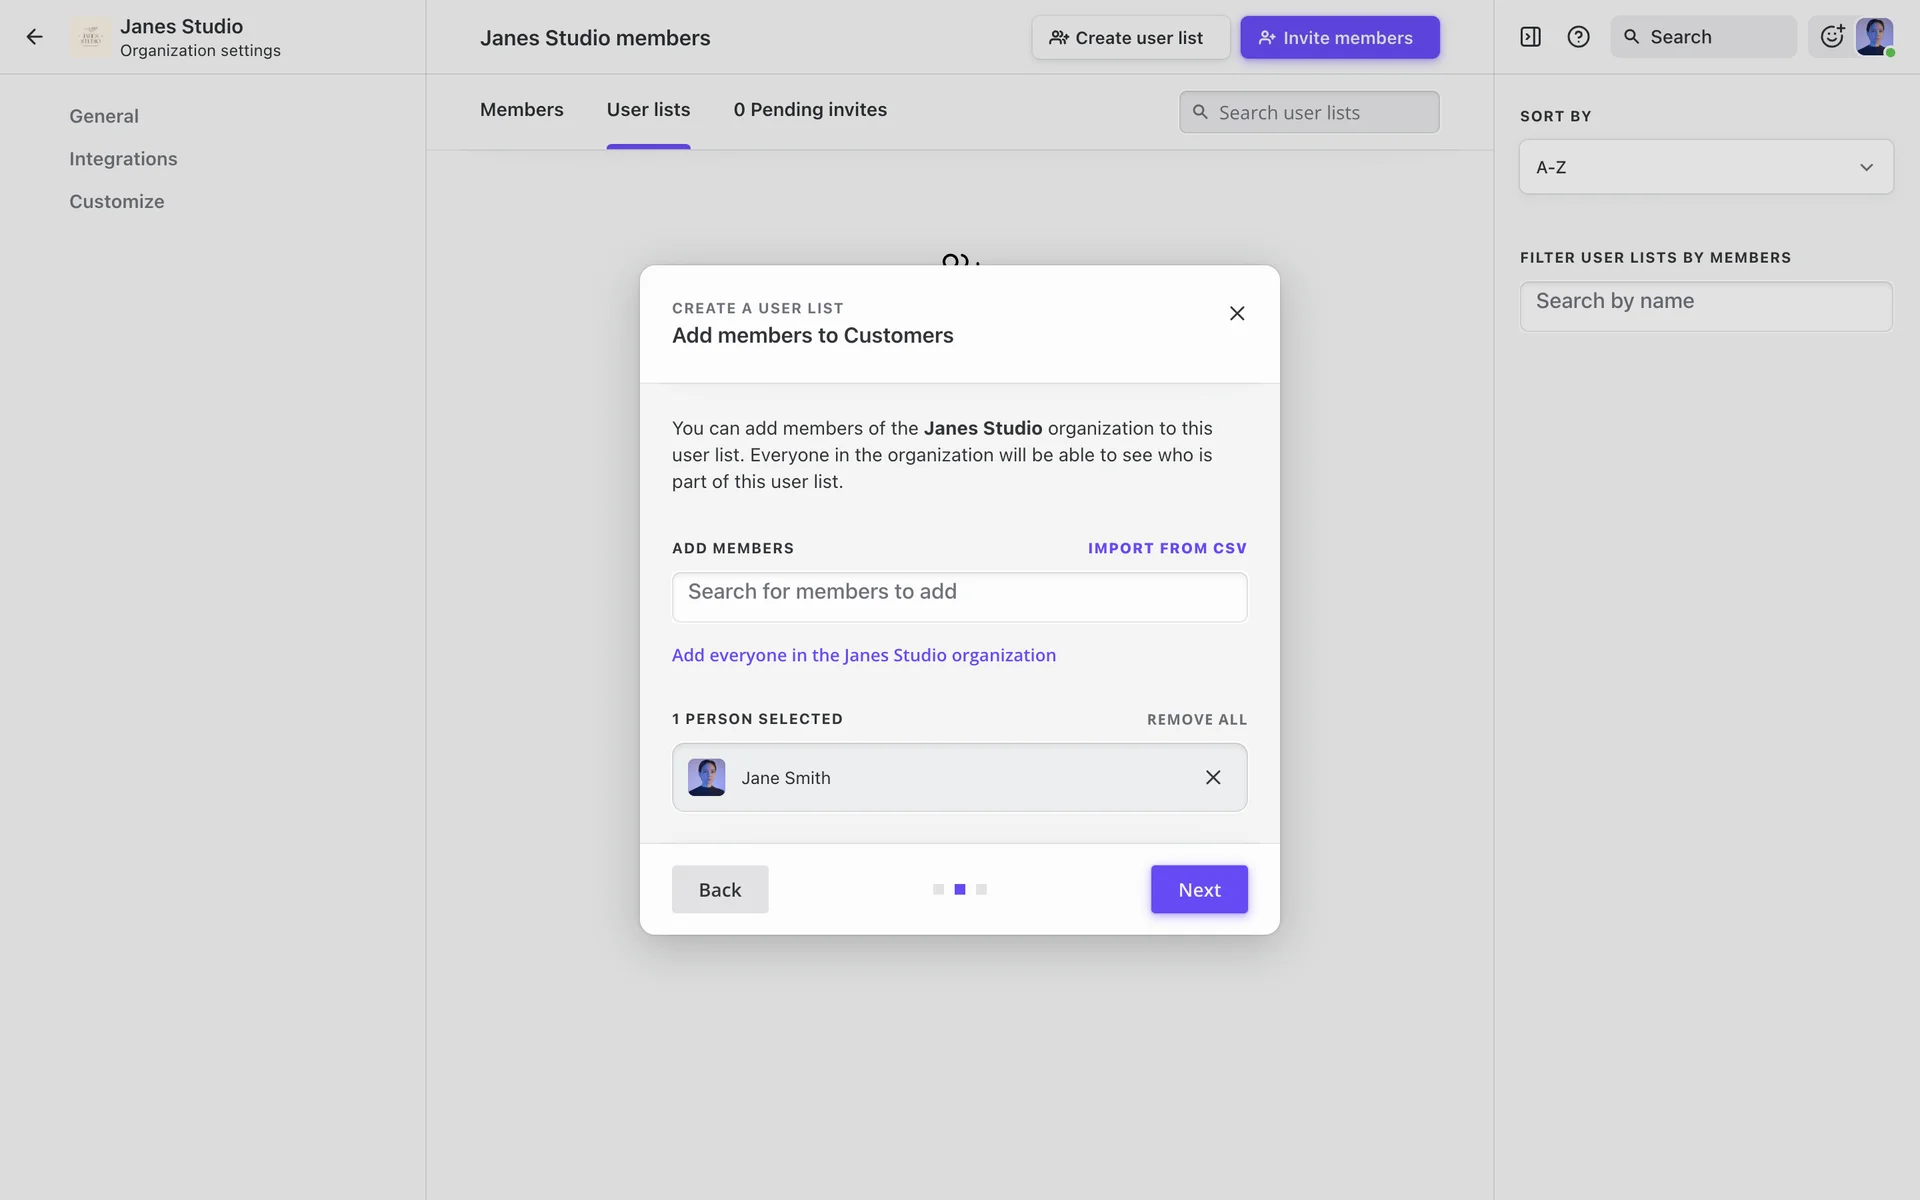Close the Create a user list dialog
The height and width of the screenshot is (1200, 1920).
(1237, 313)
